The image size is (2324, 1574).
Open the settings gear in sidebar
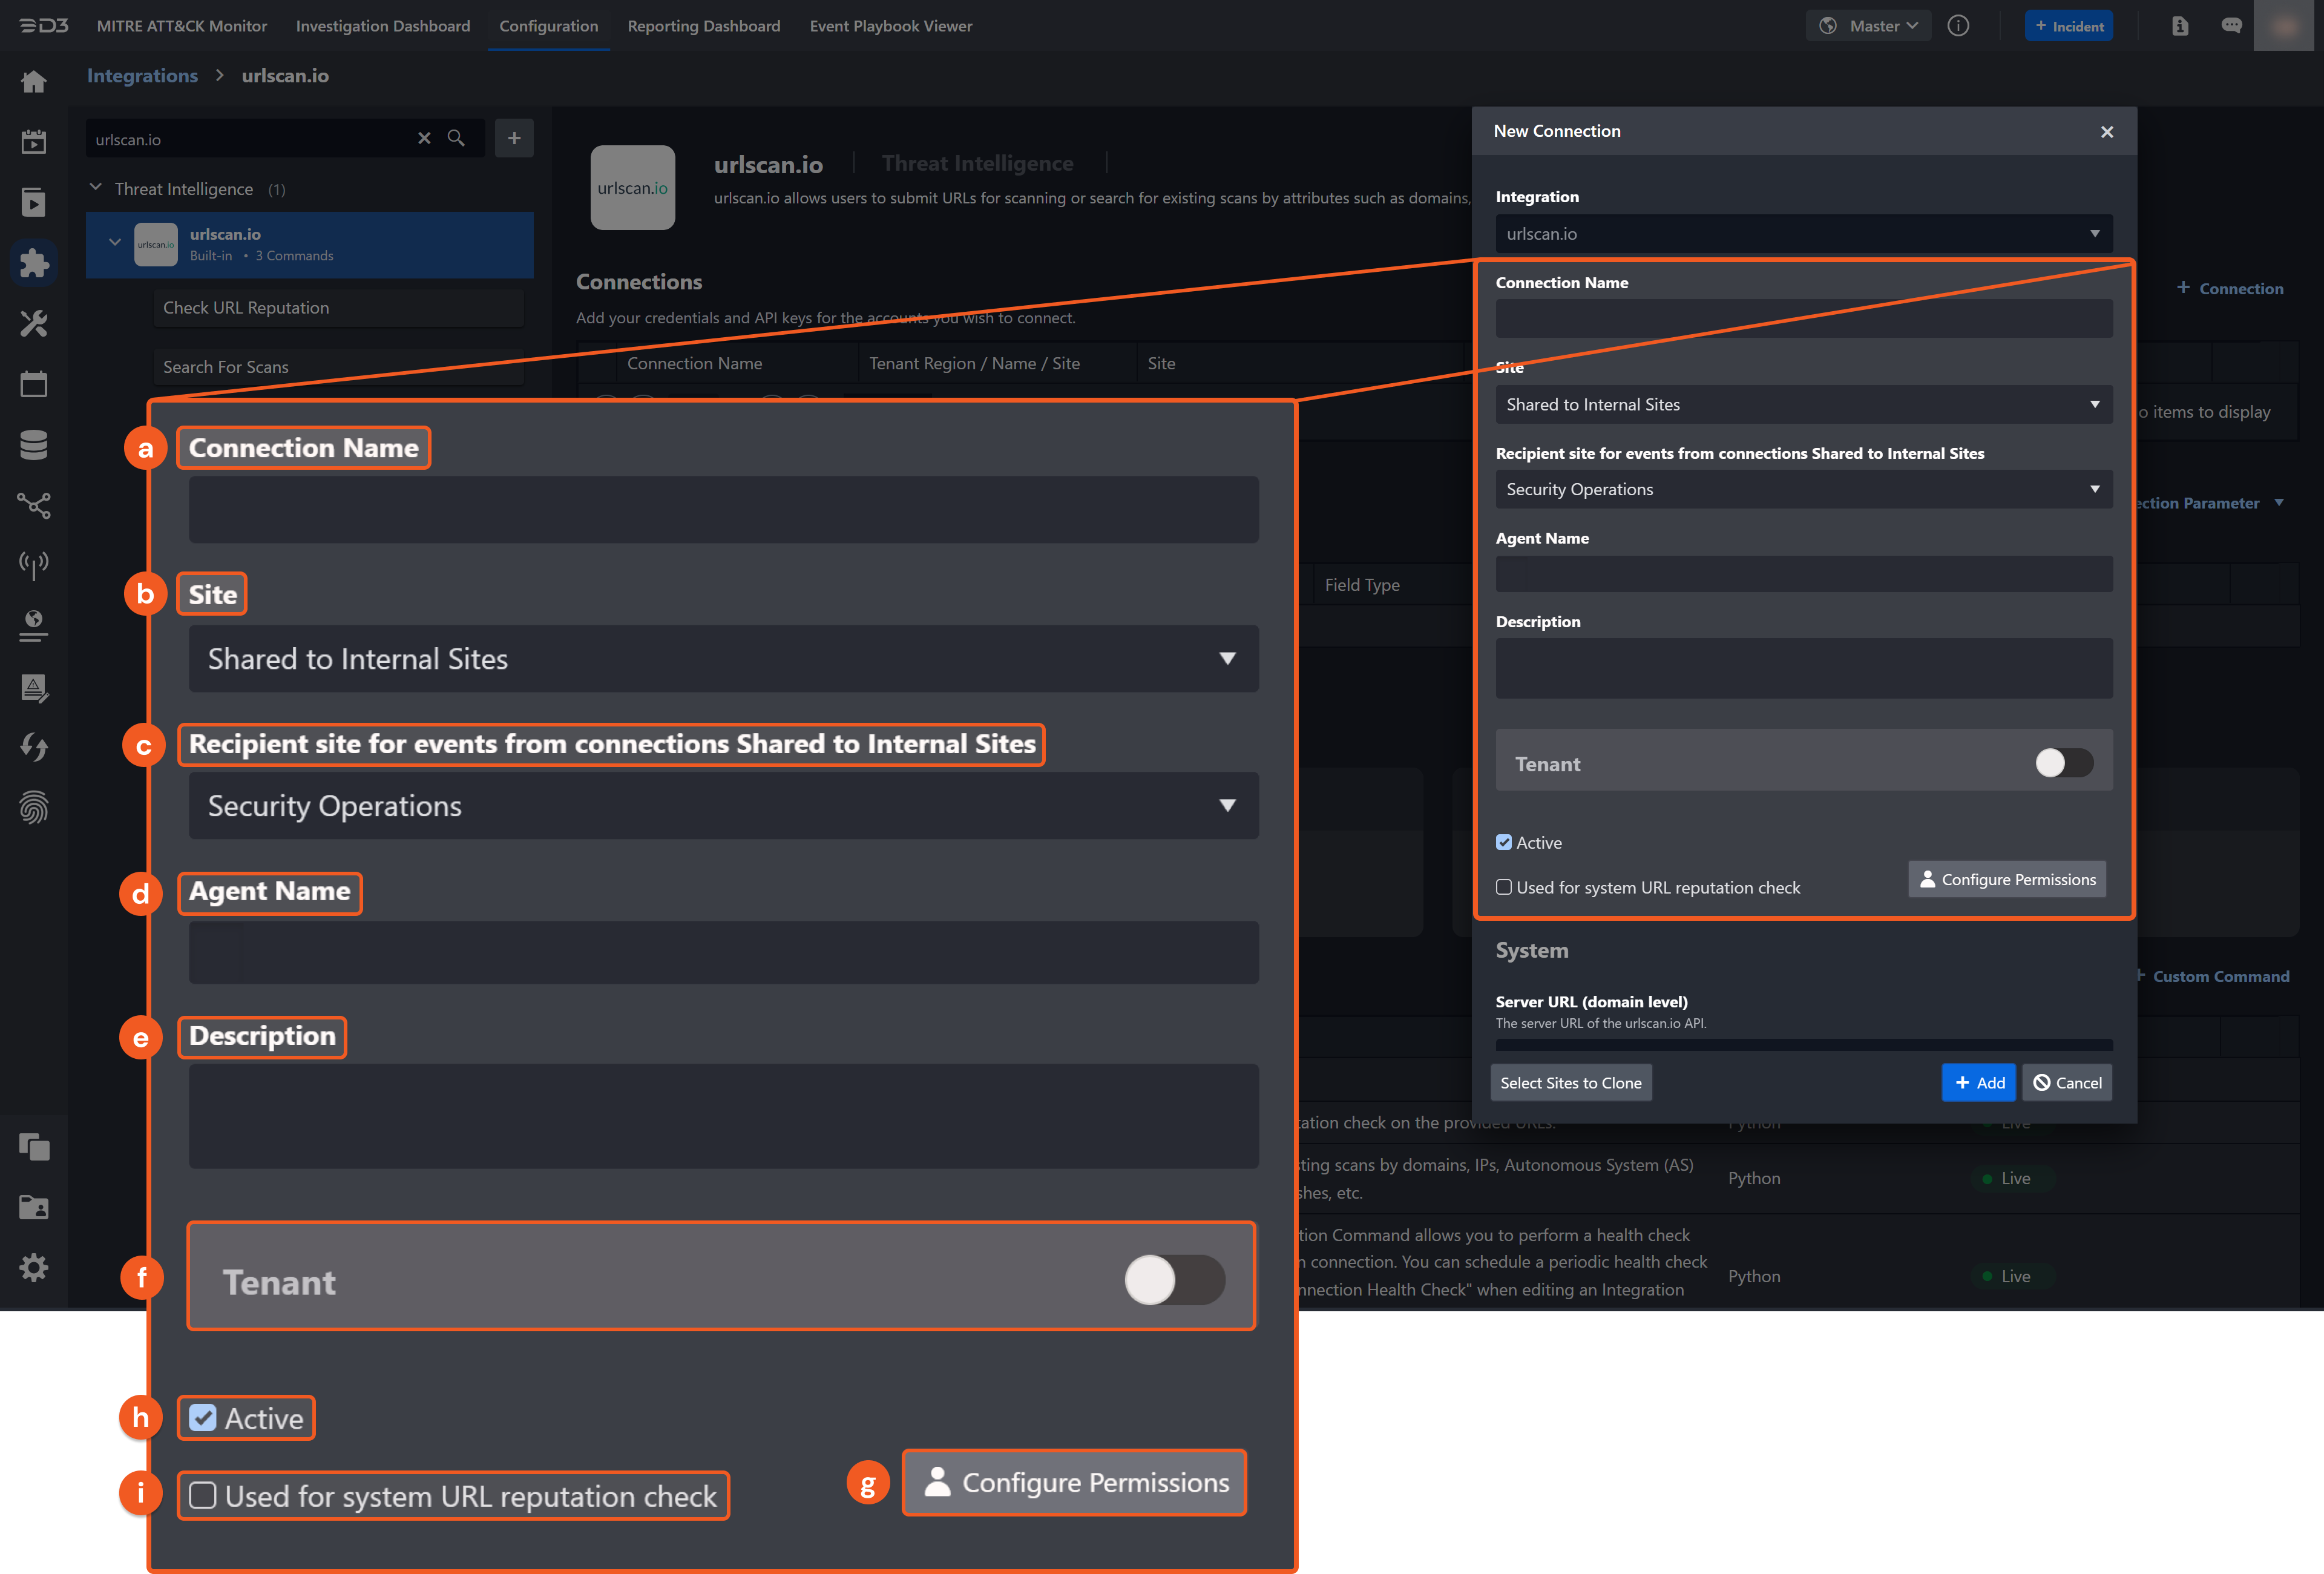(x=34, y=1268)
